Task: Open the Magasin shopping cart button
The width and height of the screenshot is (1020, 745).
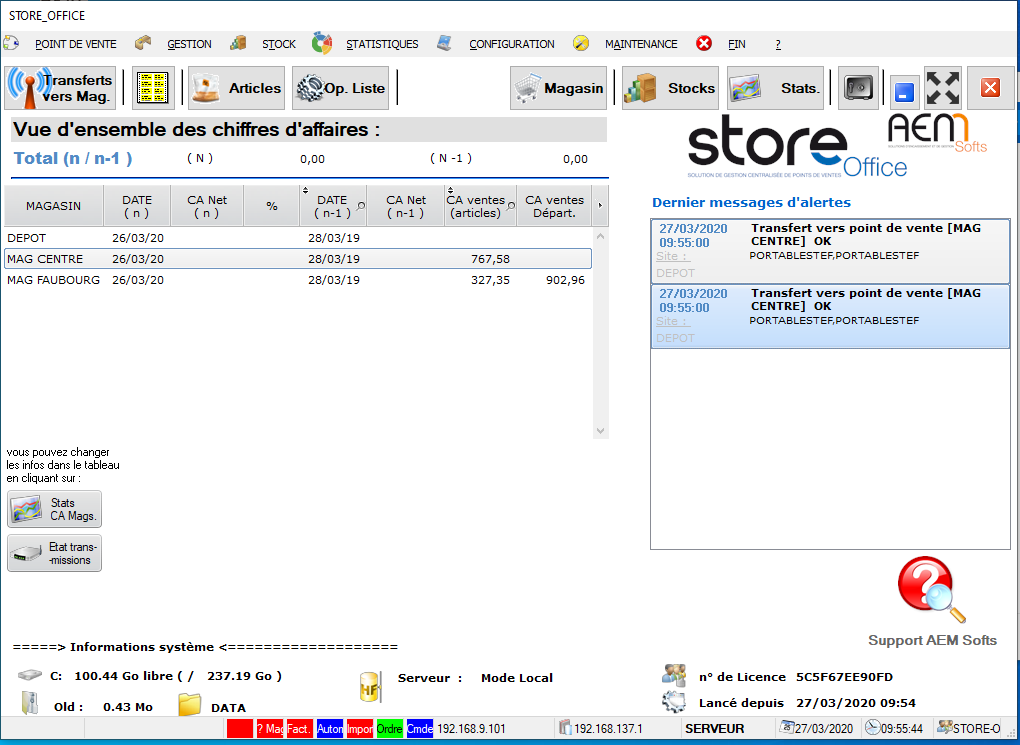Action: click(x=559, y=88)
